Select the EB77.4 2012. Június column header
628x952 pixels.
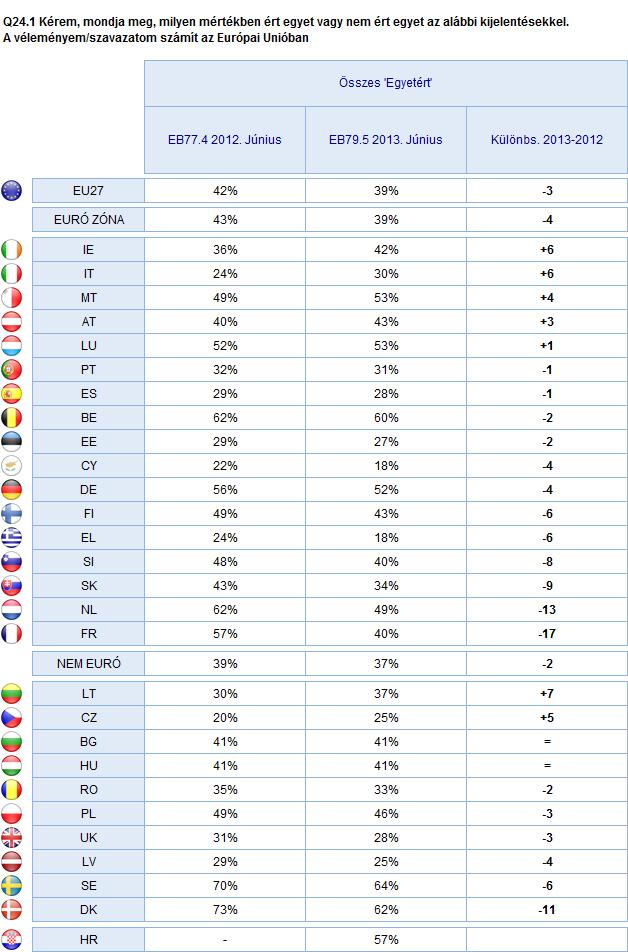point(225,140)
